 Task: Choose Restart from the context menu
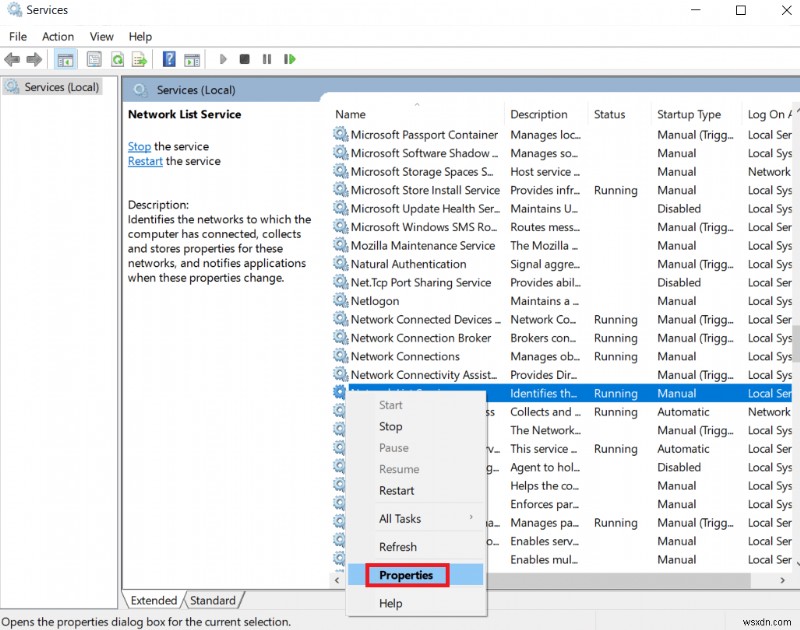(x=397, y=490)
